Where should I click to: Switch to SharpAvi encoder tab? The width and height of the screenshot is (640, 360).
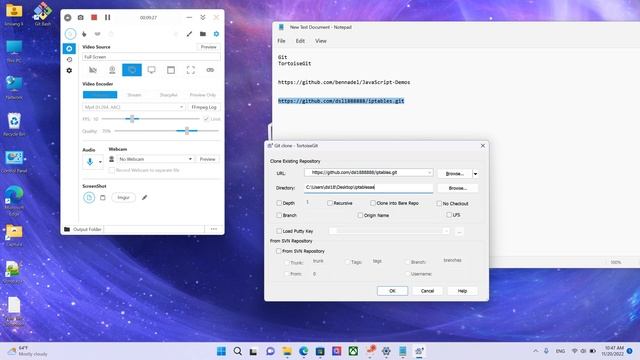point(169,95)
